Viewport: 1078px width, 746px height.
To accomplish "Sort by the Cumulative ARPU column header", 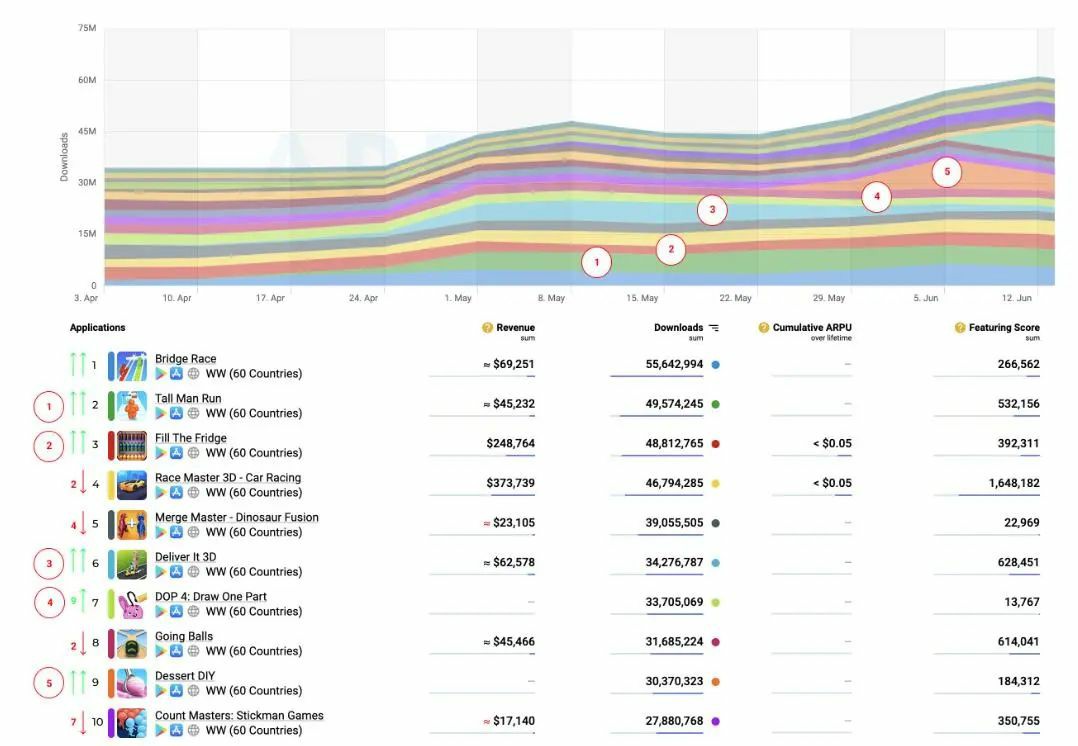I will (812, 328).
